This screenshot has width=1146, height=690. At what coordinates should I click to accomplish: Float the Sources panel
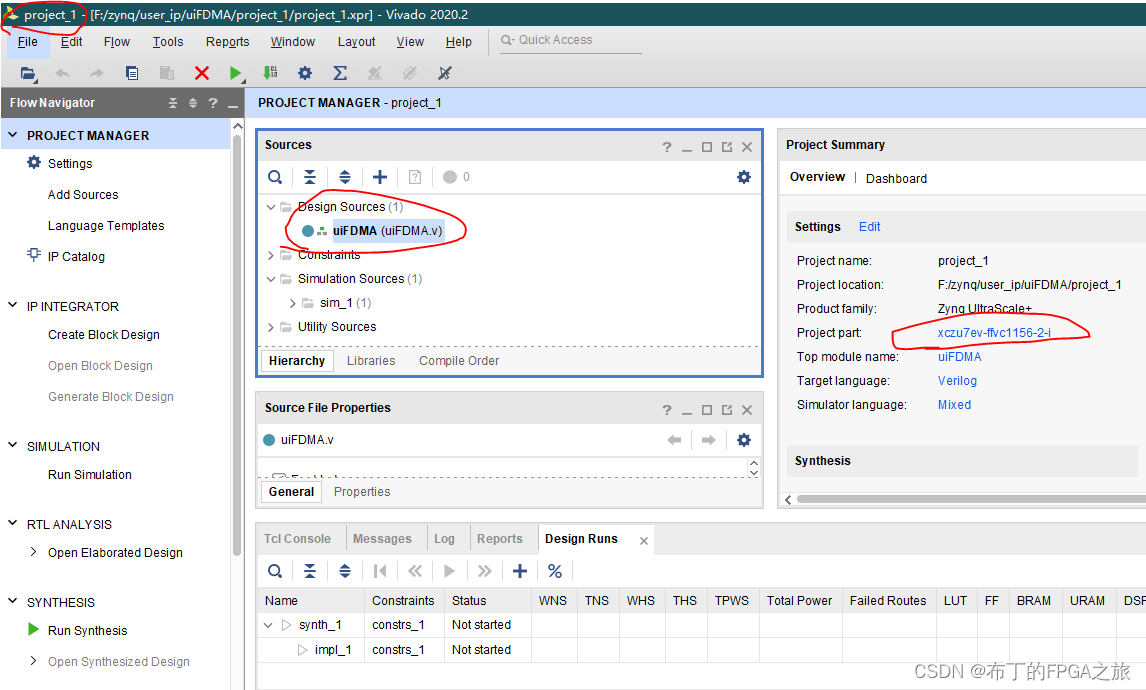coord(726,147)
